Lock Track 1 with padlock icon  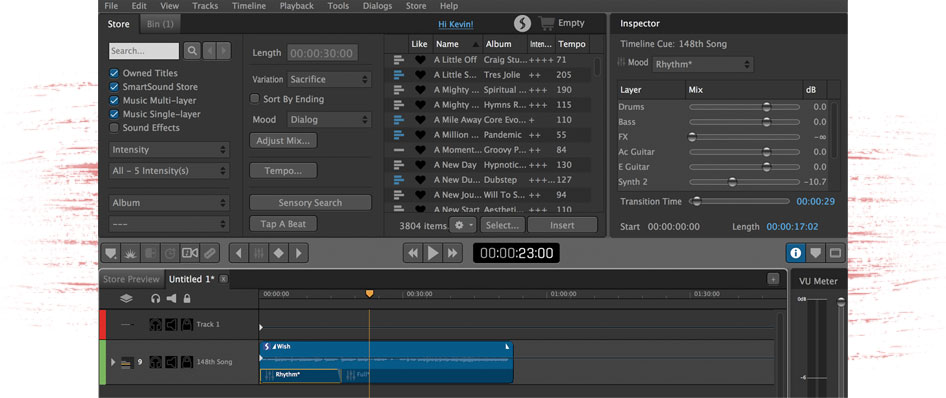tap(187, 324)
